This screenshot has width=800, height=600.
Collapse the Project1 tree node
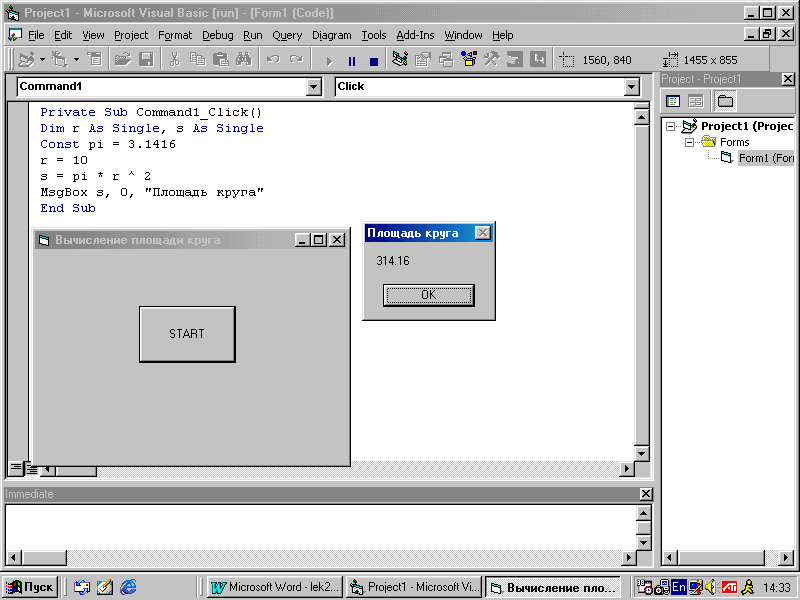(670, 126)
